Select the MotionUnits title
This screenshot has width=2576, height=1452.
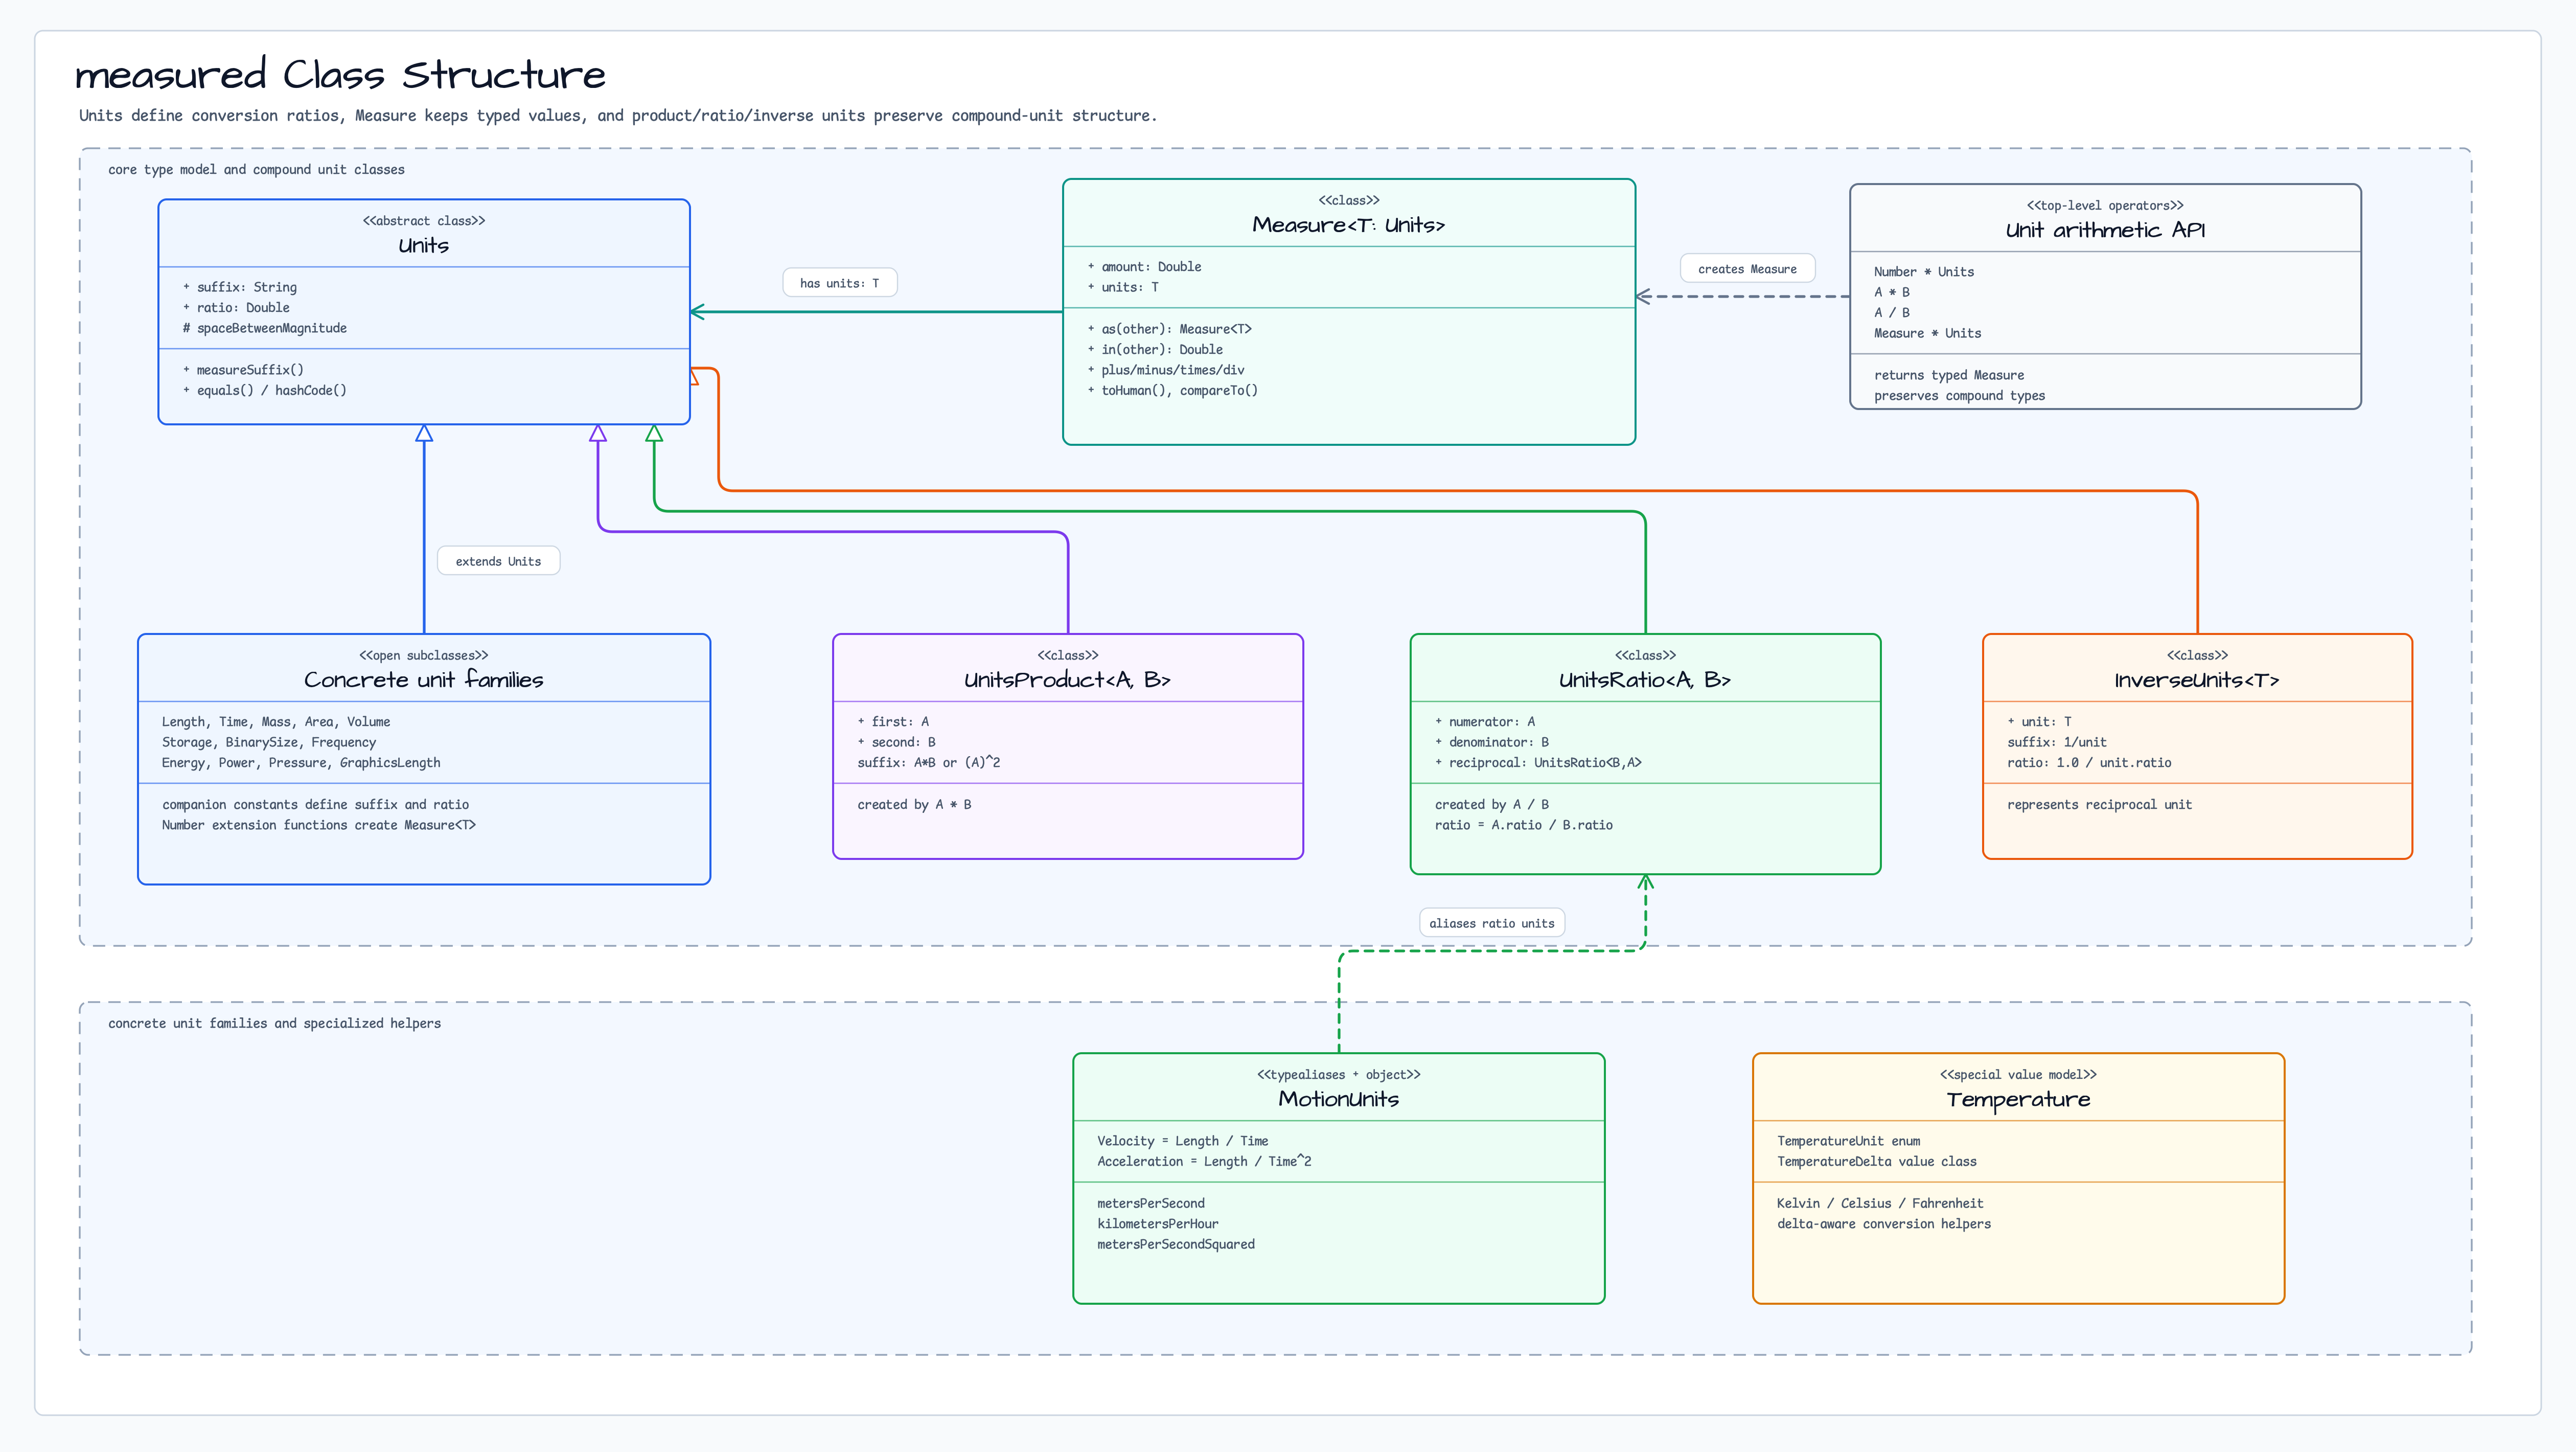tap(1338, 1099)
